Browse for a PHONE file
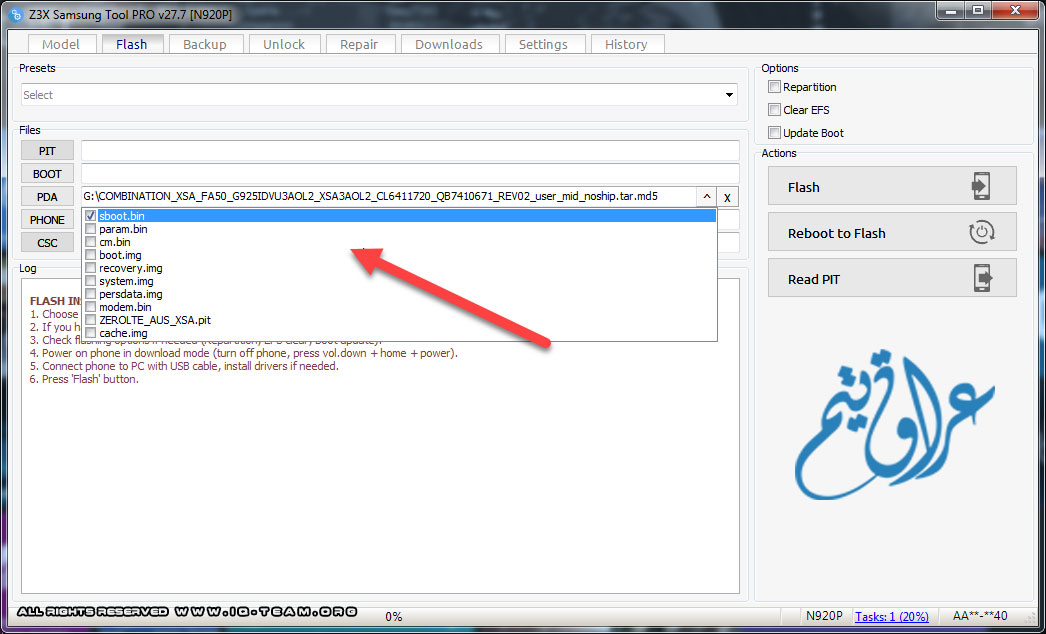Viewport: 1046px width, 634px height. click(47, 220)
